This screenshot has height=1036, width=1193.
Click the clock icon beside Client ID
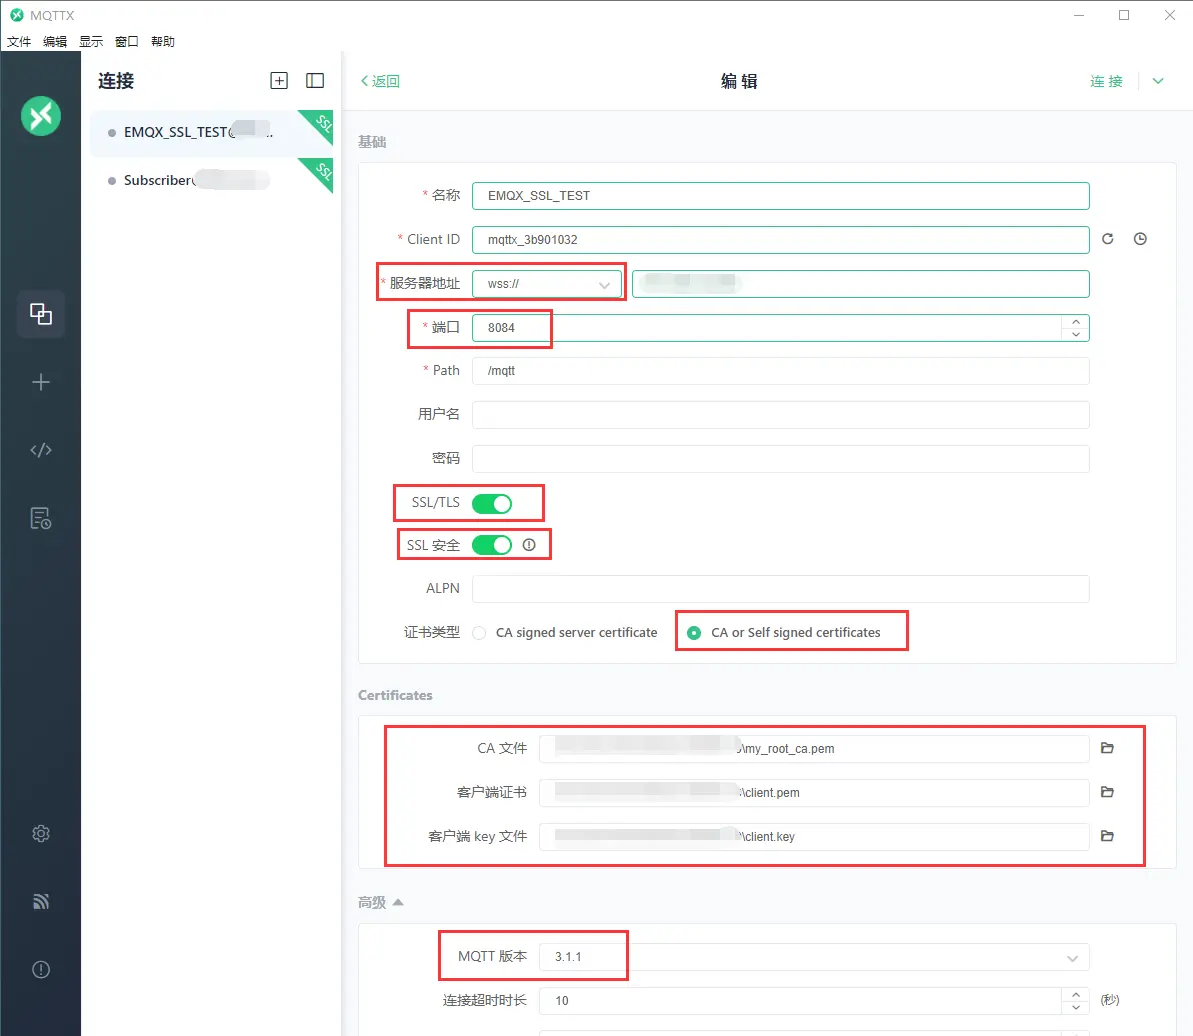pos(1140,239)
